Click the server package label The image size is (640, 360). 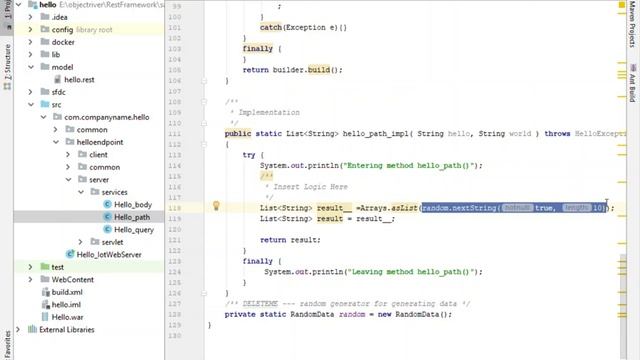tap(99, 180)
